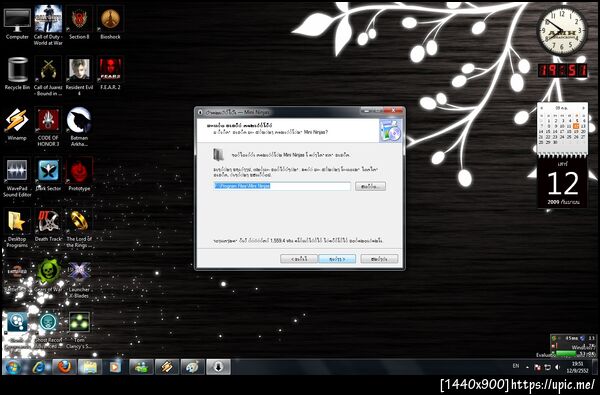This screenshot has height=395, width=600.
Task: Select the Ghost Recon Advanced shortcut
Action: [x=48, y=329]
